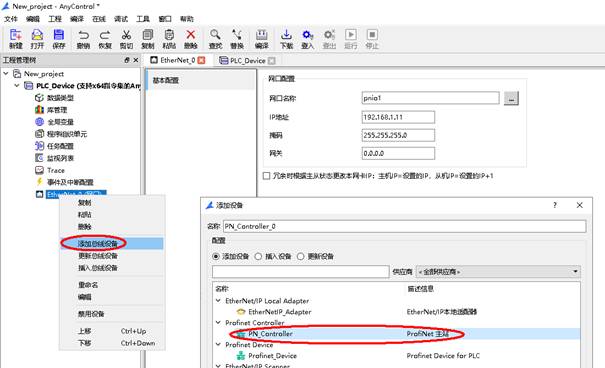This screenshot has width=605, height=368.
Task: Collapse the PLC_Device tree node
Action: (x=17, y=85)
